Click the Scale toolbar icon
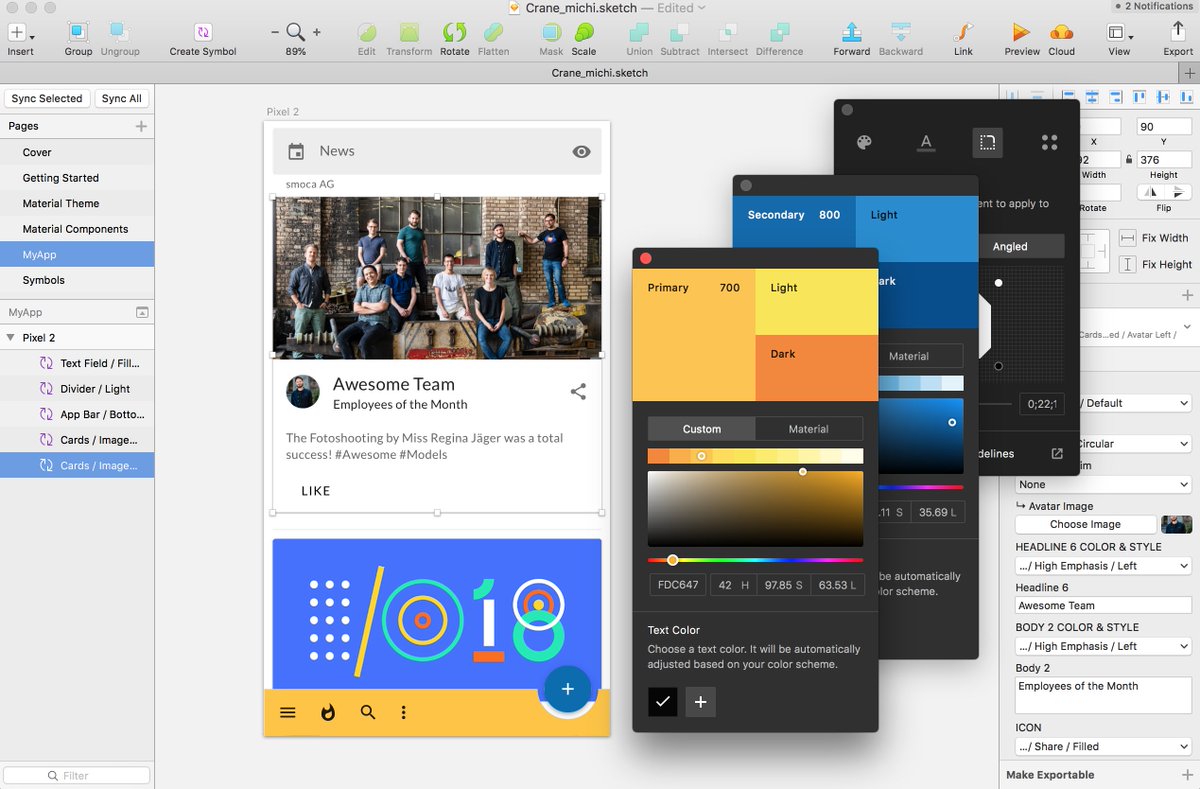1200x789 pixels. coord(584,33)
